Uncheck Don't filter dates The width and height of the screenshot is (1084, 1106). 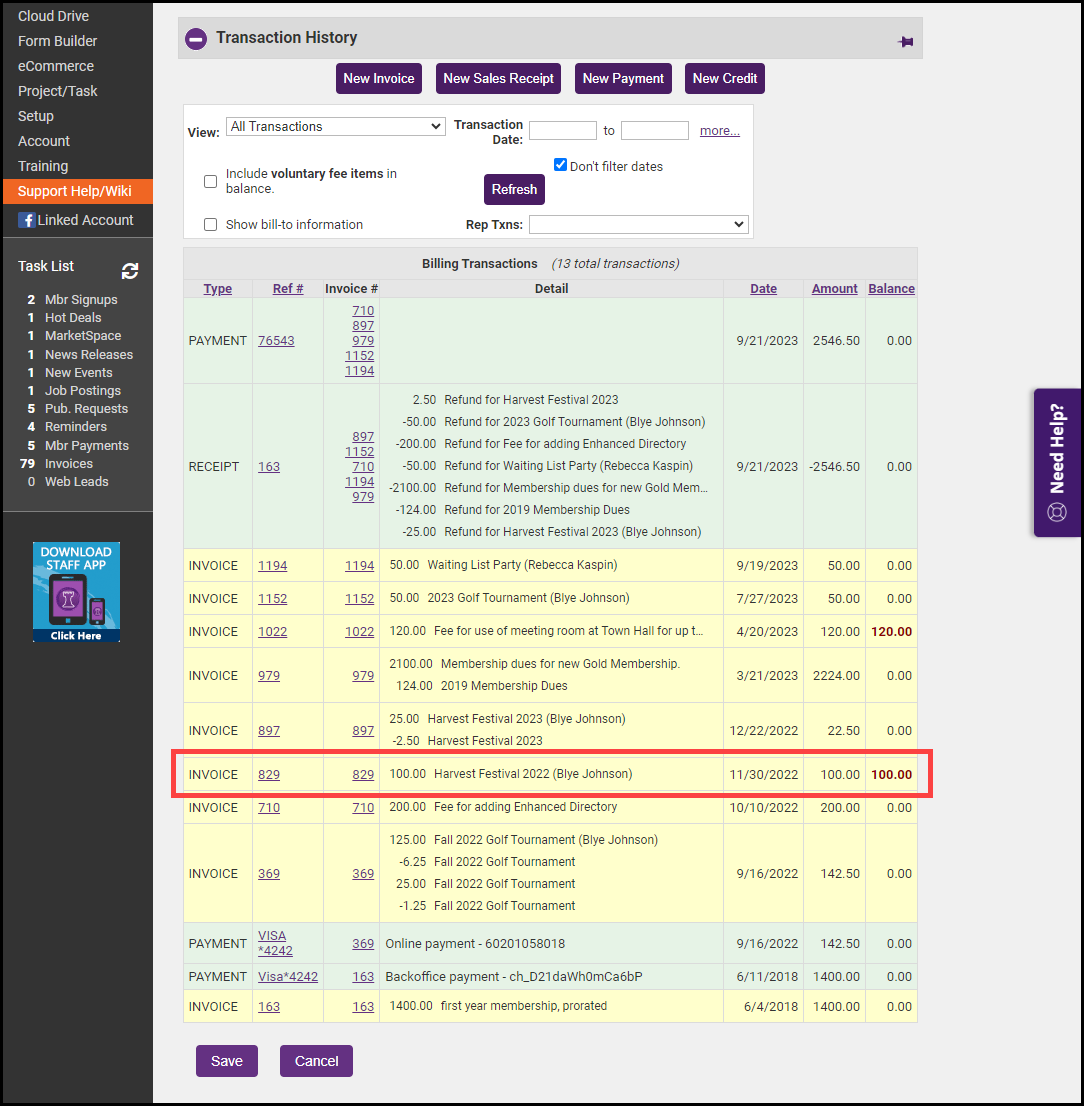click(561, 165)
